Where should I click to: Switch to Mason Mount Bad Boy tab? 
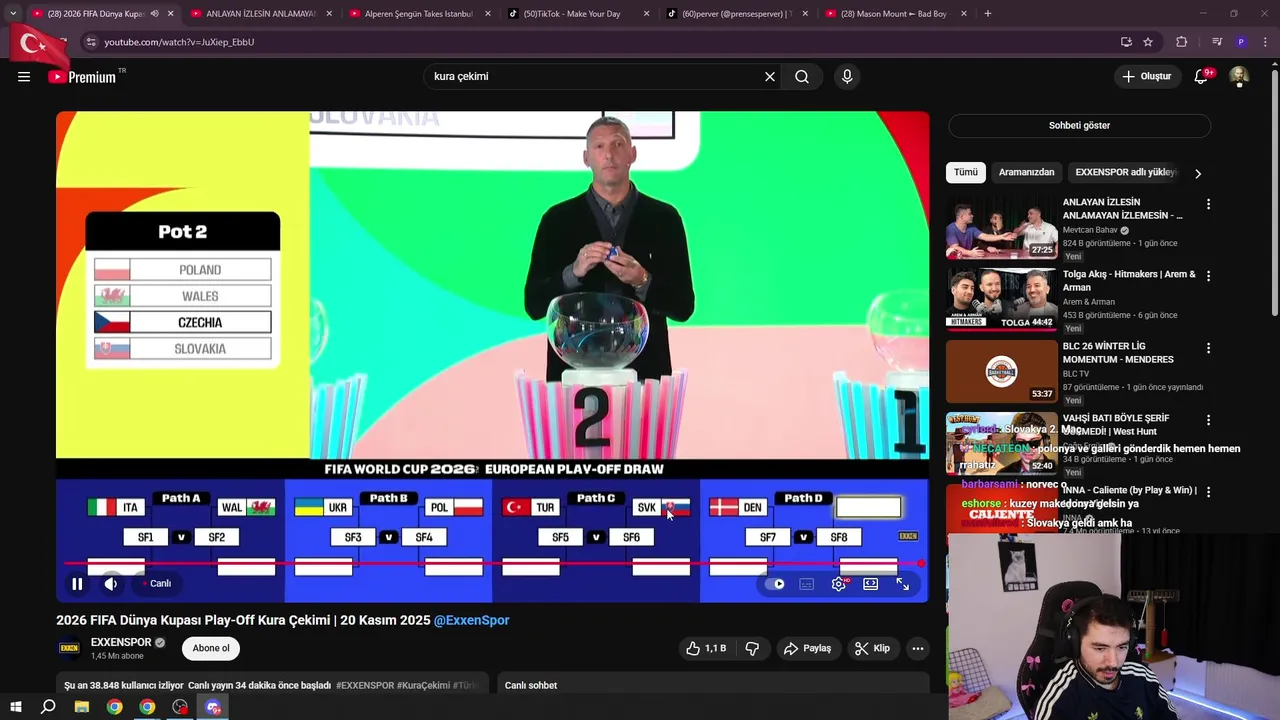click(893, 14)
